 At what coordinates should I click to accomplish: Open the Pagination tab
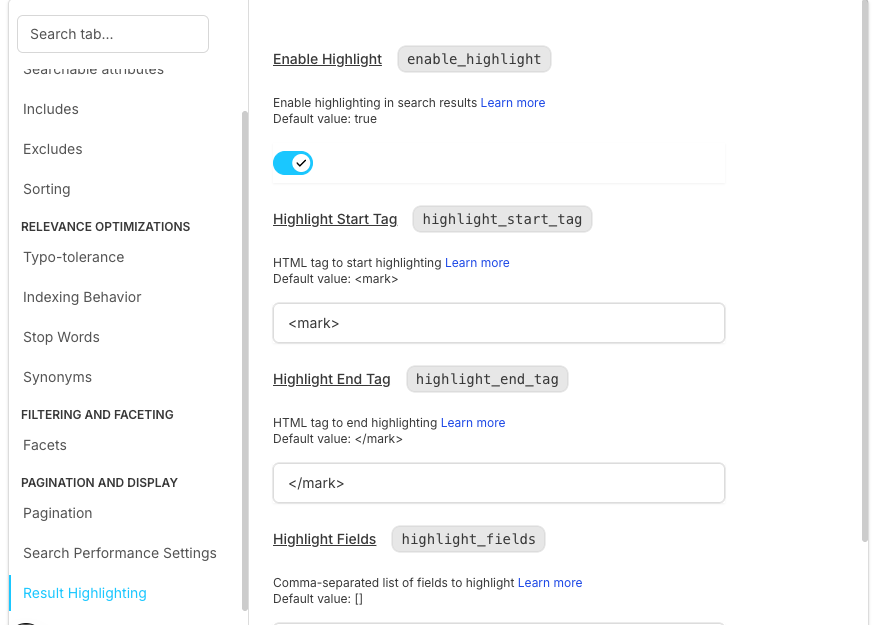tap(58, 513)
